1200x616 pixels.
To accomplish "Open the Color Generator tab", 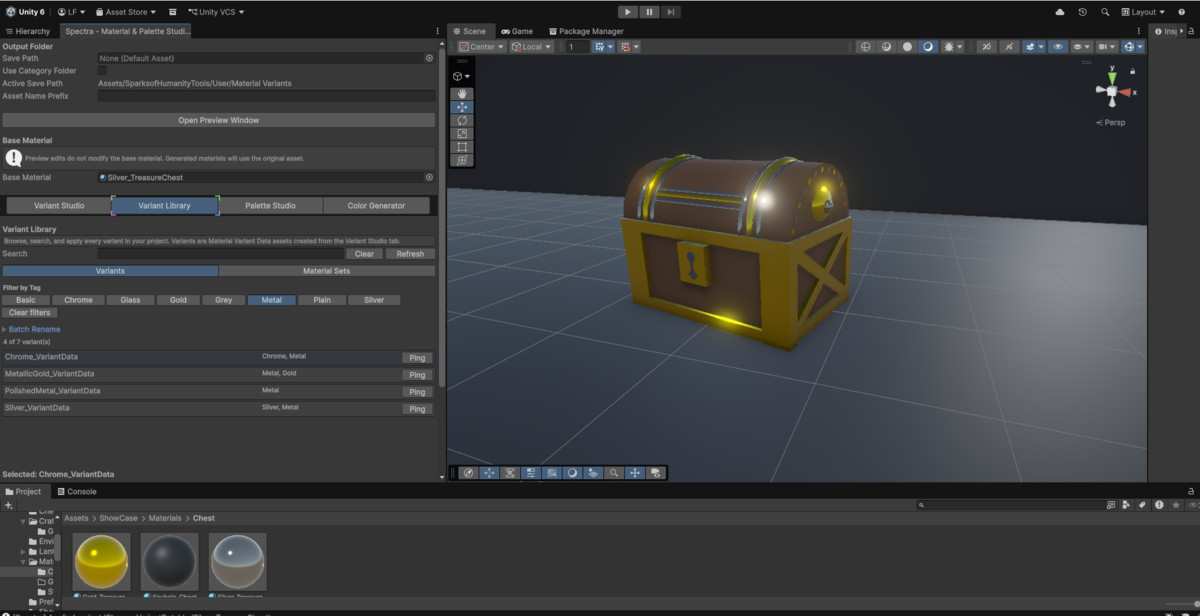I will pyautogui.click(x=376, y=206).
